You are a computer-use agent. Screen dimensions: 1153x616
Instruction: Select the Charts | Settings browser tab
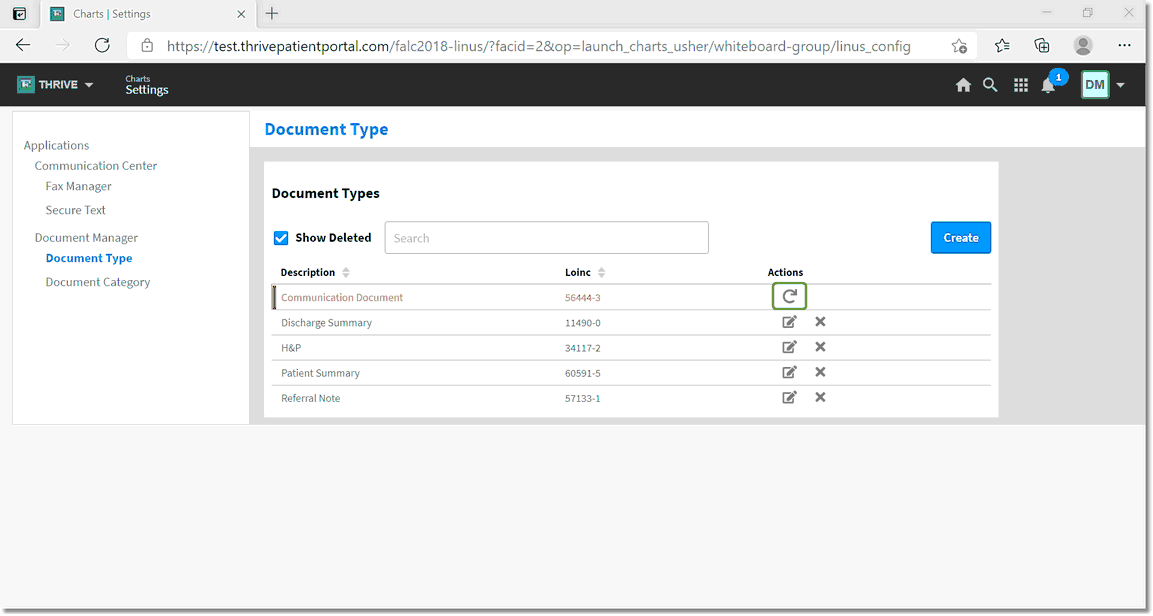(x=147, y=14)
